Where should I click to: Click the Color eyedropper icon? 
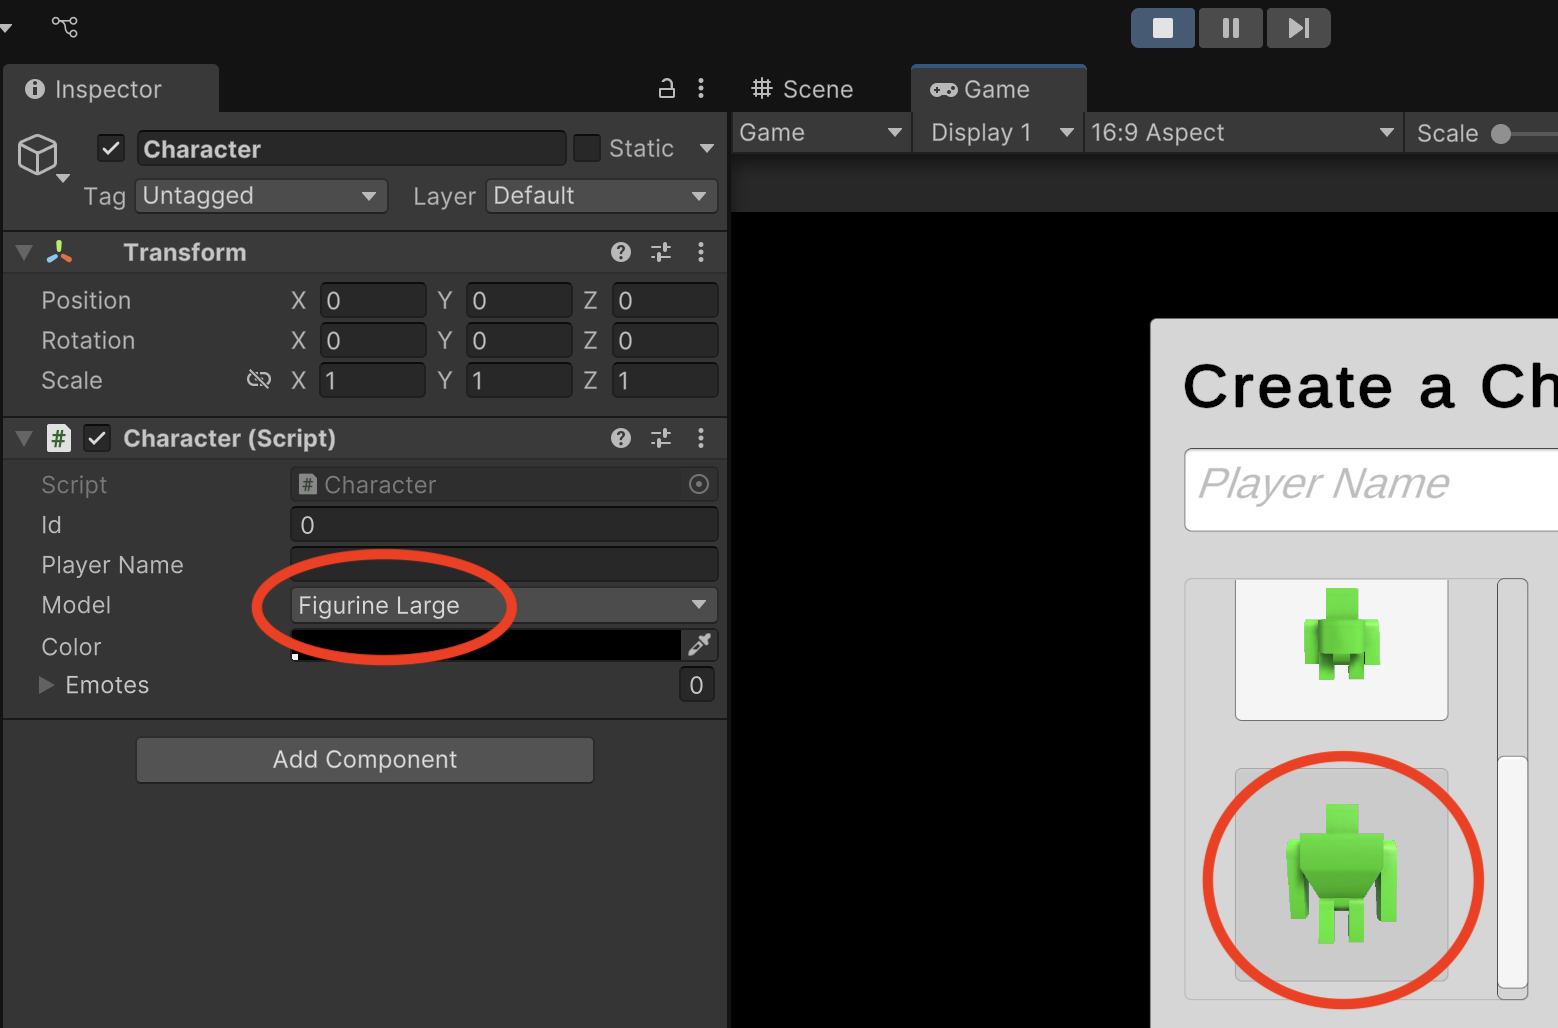[699, 645]
